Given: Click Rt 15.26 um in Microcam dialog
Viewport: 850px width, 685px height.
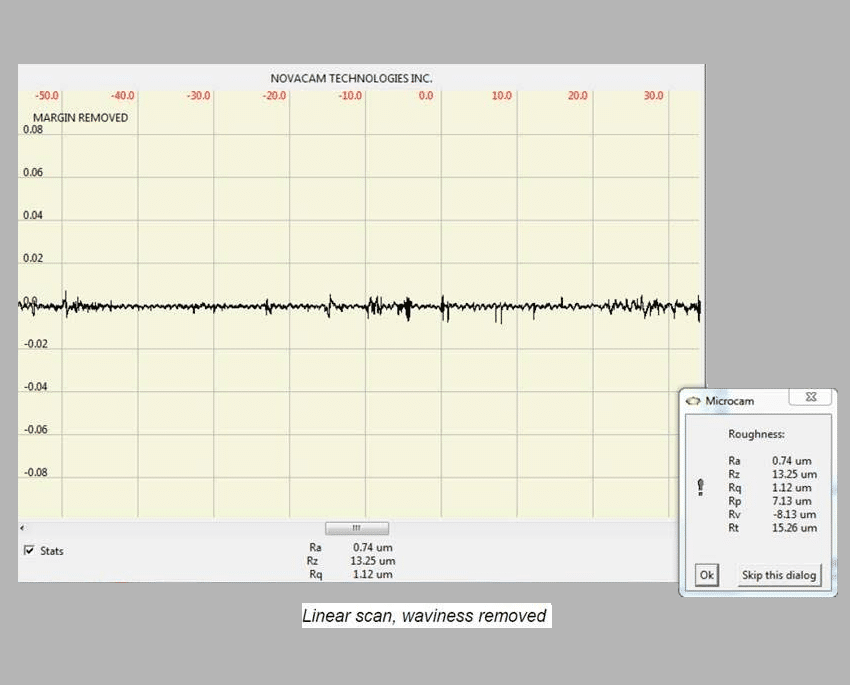Looking at the screenshot, I should (x=772, y=528).
